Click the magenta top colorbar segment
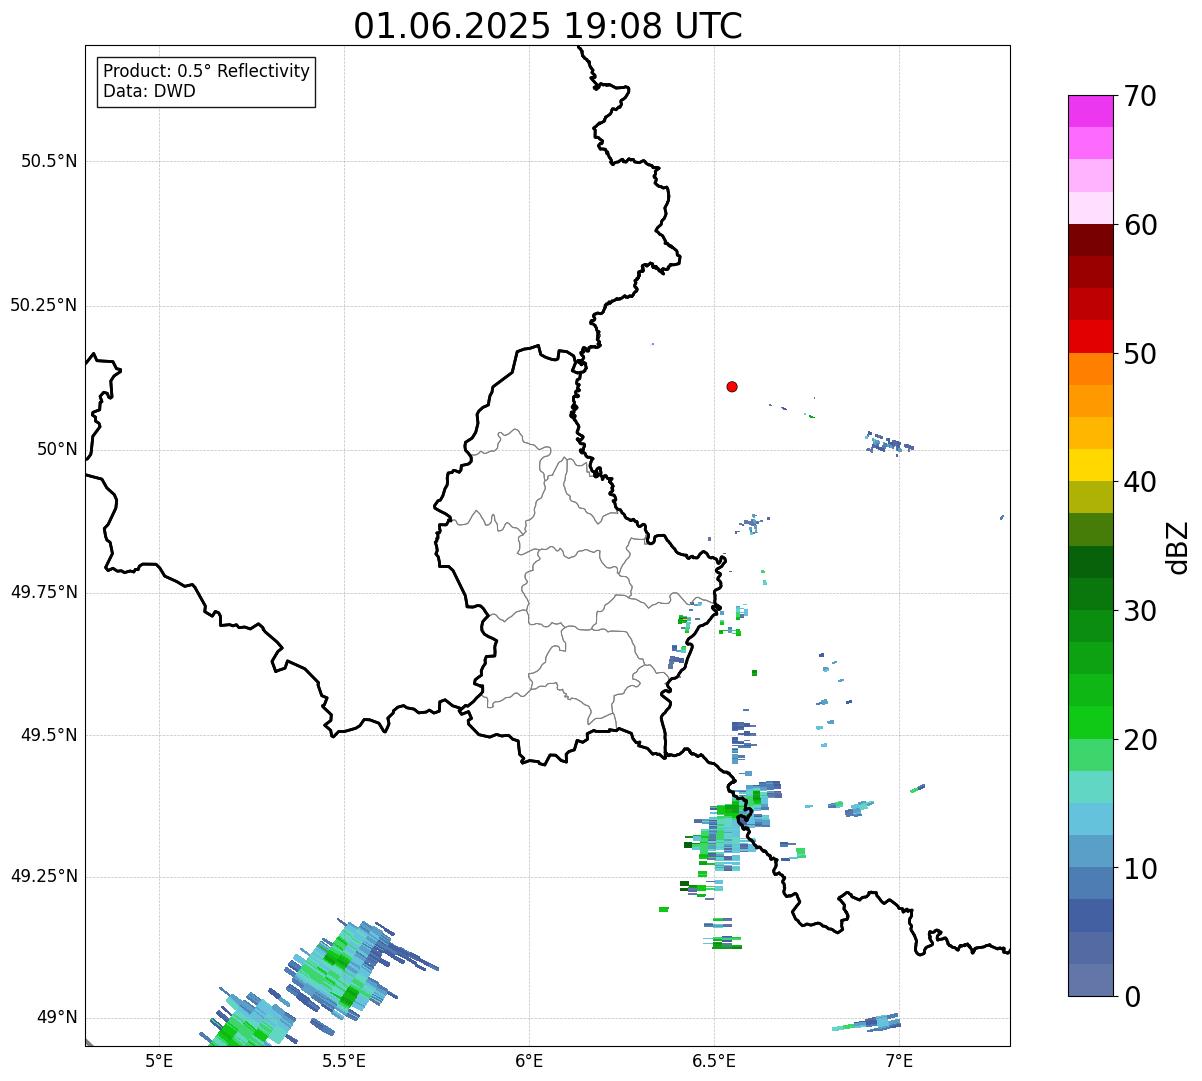This screenshot has height=1081, width=1202. click(x=1090, y=111)
